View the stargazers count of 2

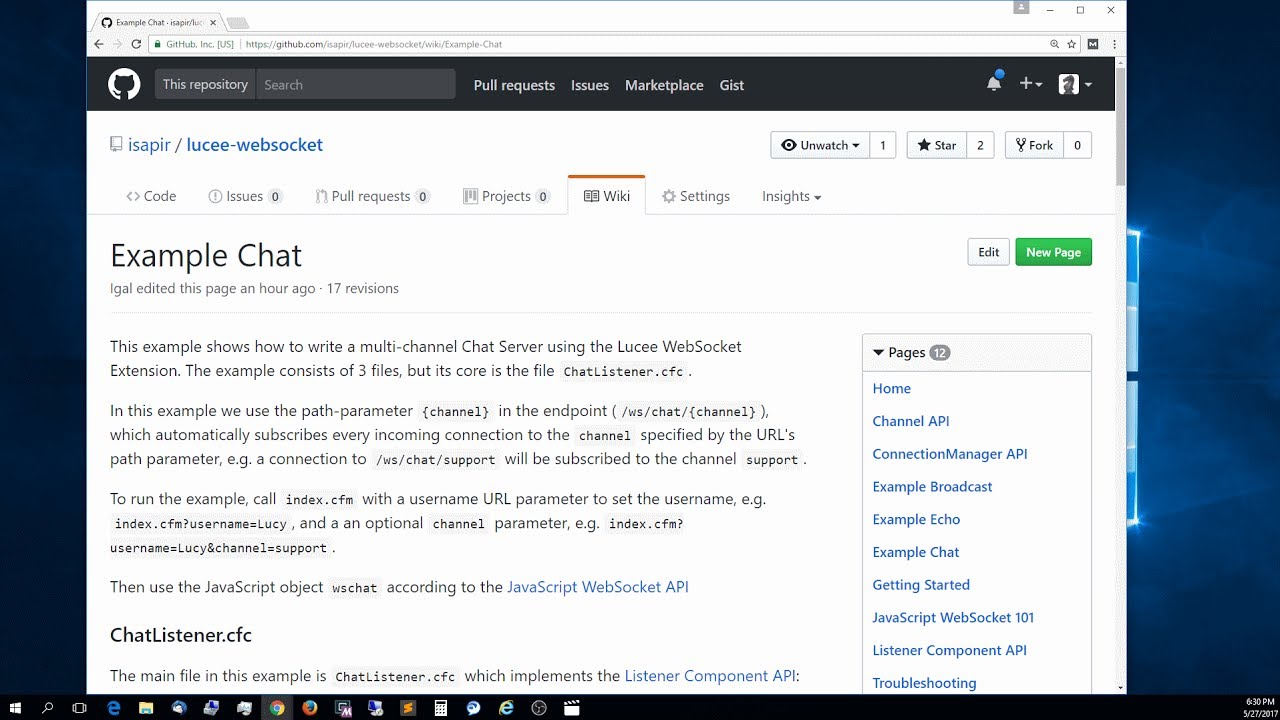(x=980, y=145)
